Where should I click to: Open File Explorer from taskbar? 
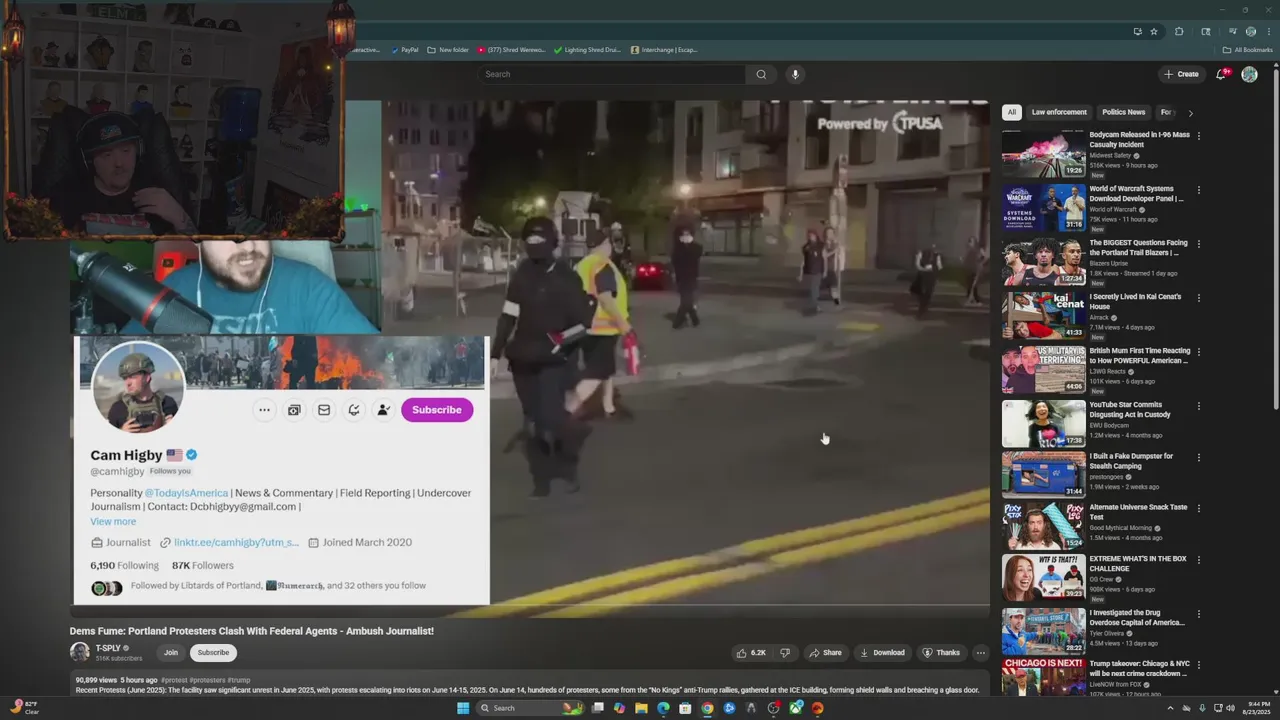tap(641, 708)
